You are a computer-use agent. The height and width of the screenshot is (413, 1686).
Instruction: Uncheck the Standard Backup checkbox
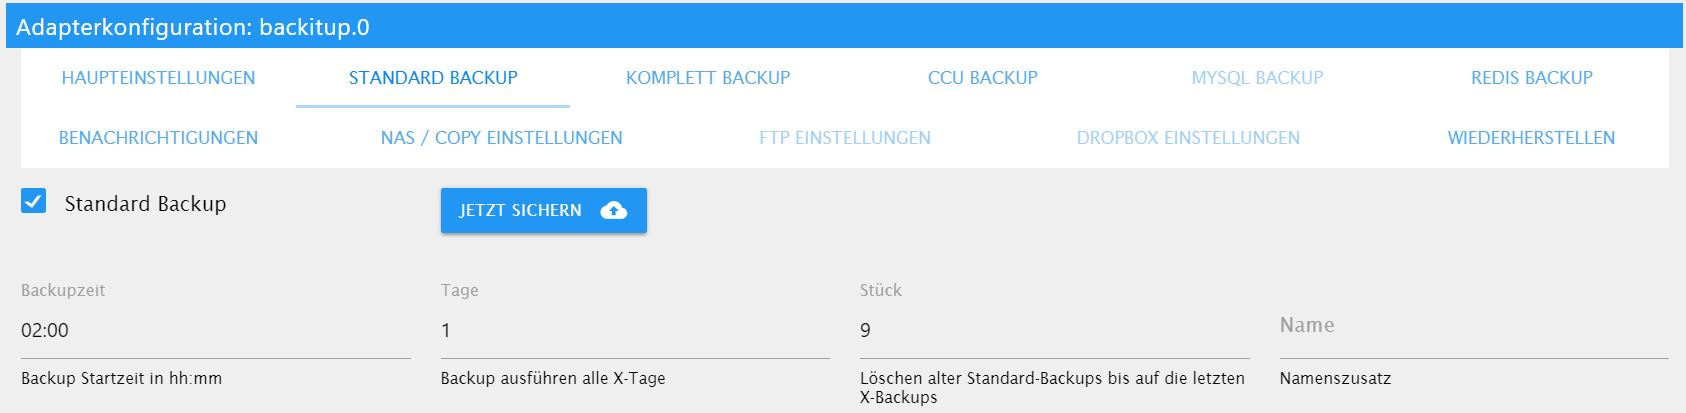(34, 202)
